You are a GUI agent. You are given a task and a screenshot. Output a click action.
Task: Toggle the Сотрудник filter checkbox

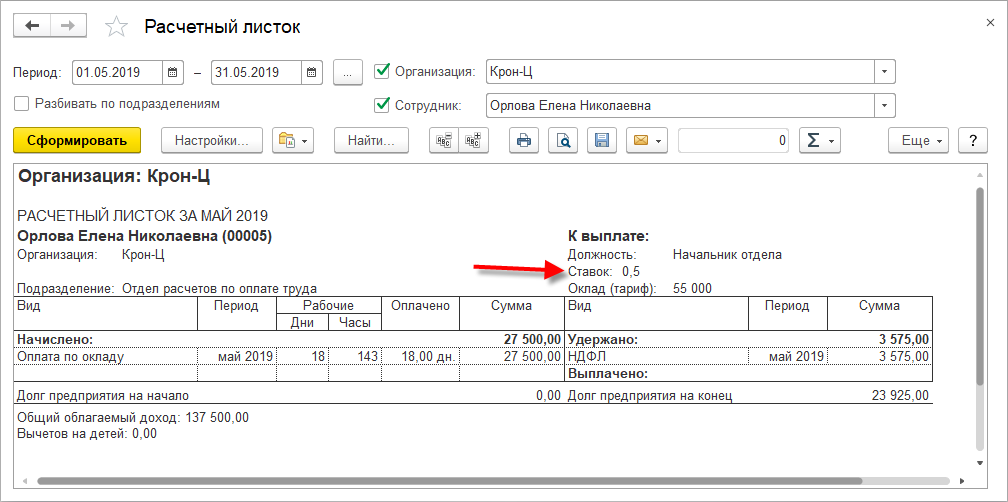(382, 104)
